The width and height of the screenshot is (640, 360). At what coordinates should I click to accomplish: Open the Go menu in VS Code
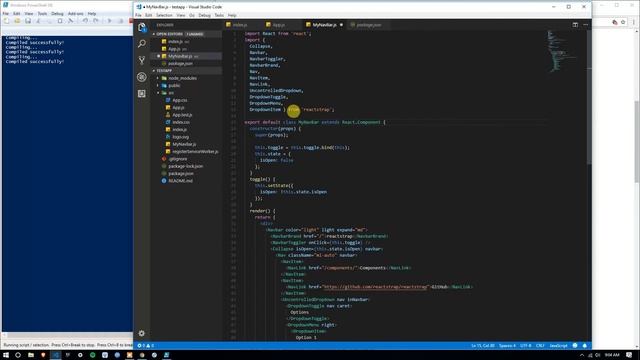click(191, 15)
